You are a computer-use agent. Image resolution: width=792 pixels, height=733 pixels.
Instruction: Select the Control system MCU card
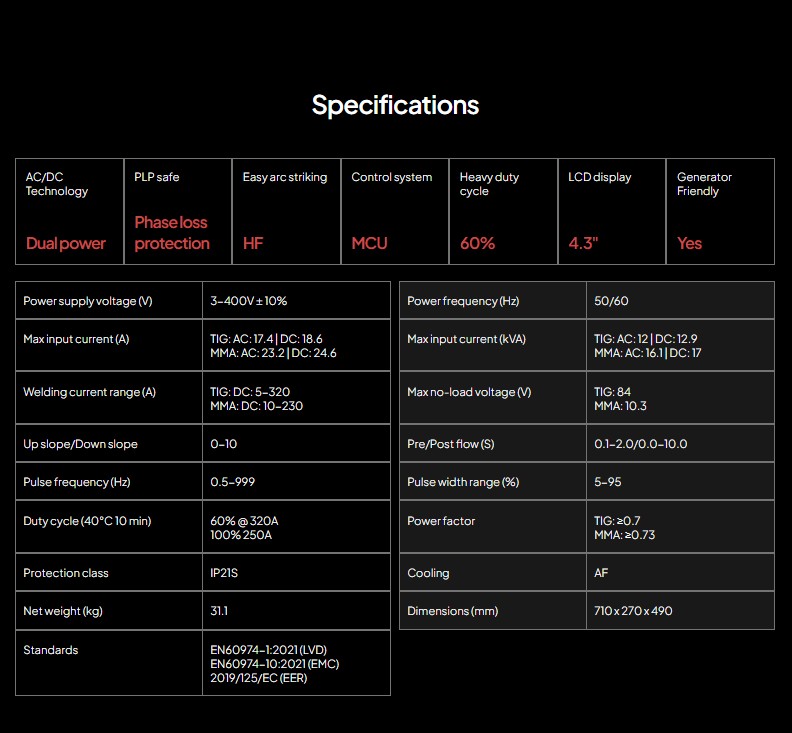(394, 211)
